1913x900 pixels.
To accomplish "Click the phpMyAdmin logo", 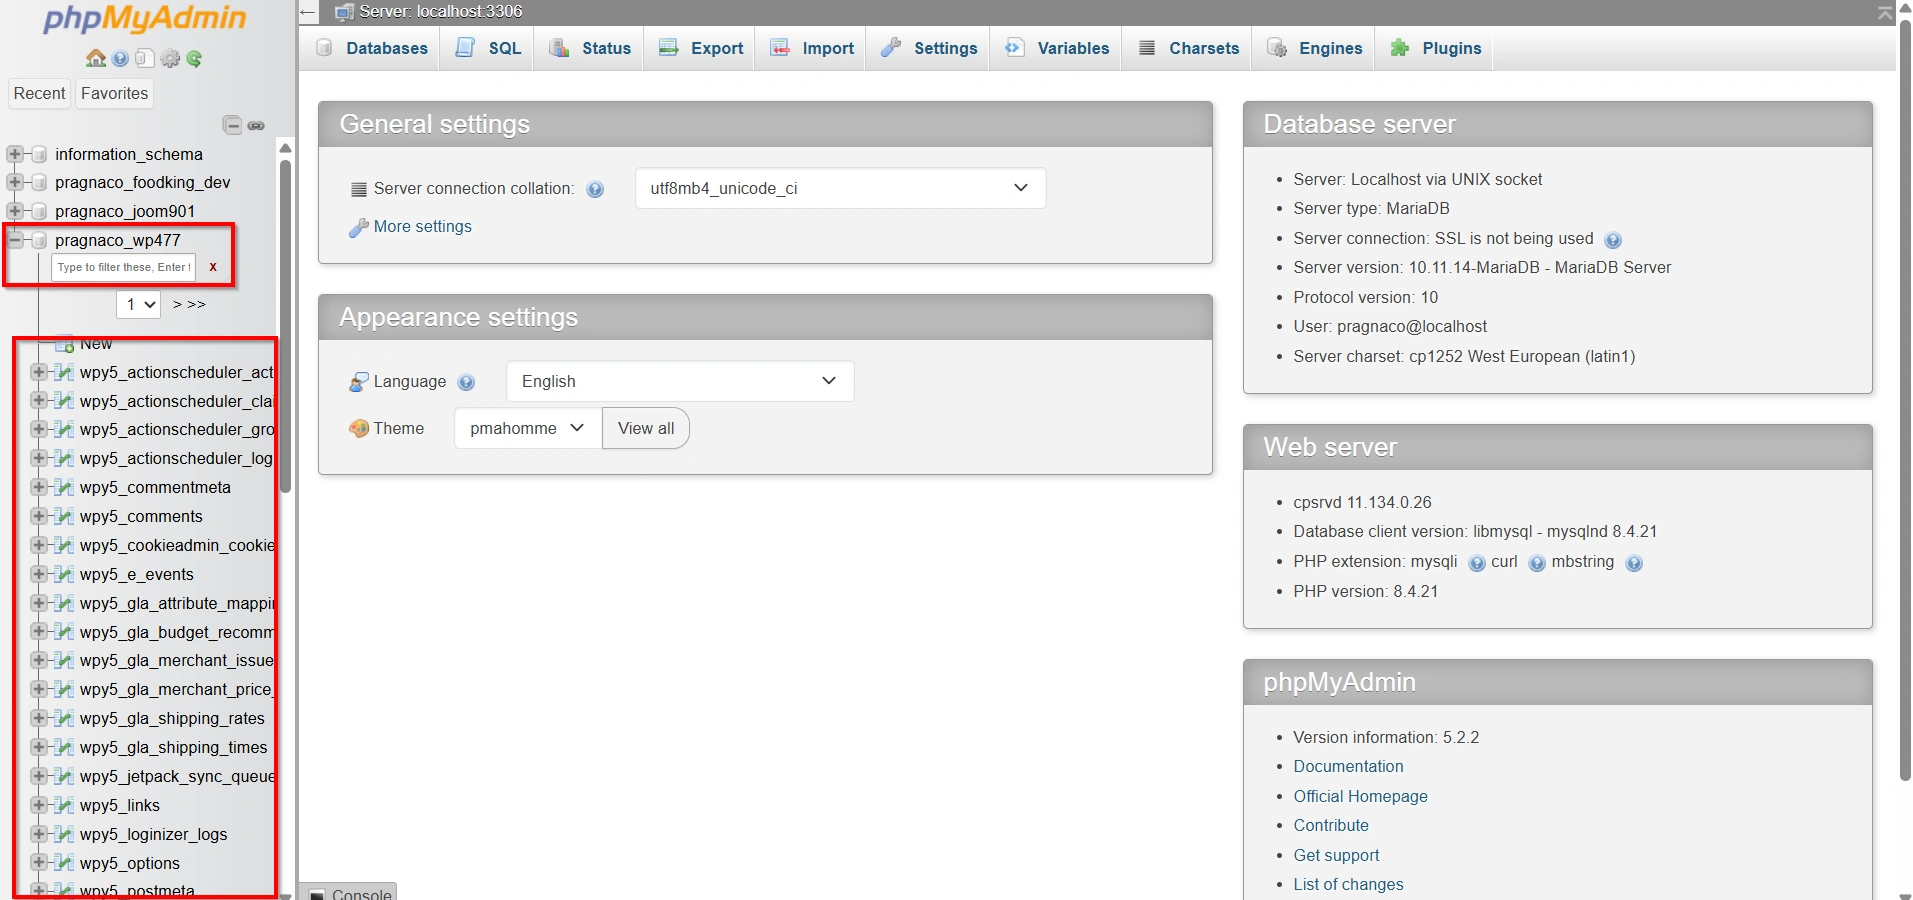I will pos(145,18).
